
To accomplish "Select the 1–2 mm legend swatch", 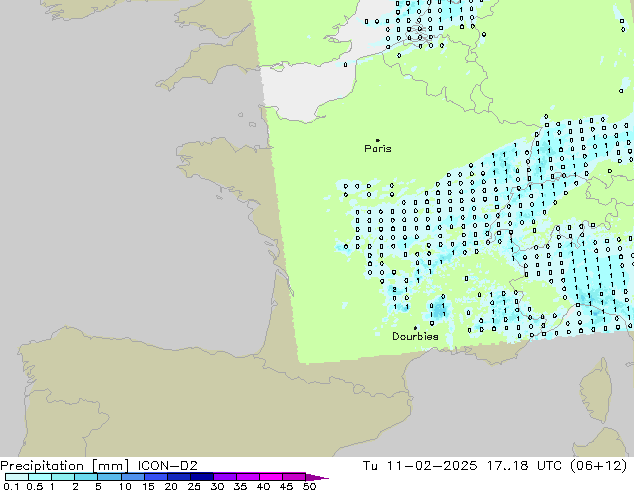I will pyautogui.click(x=63, y=477).
